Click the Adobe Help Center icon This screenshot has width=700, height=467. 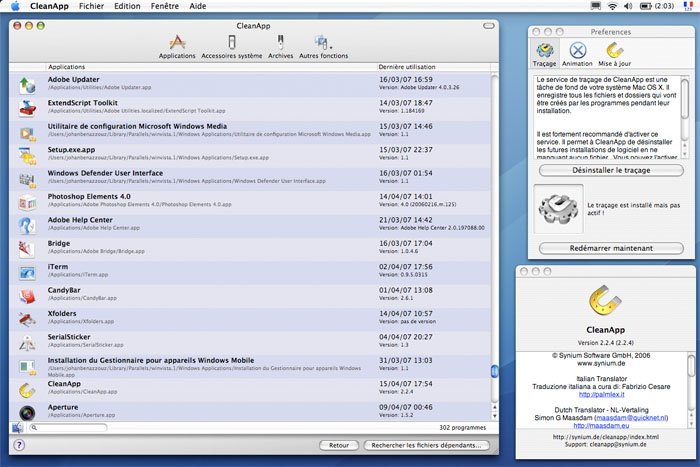tap(27, 226)
